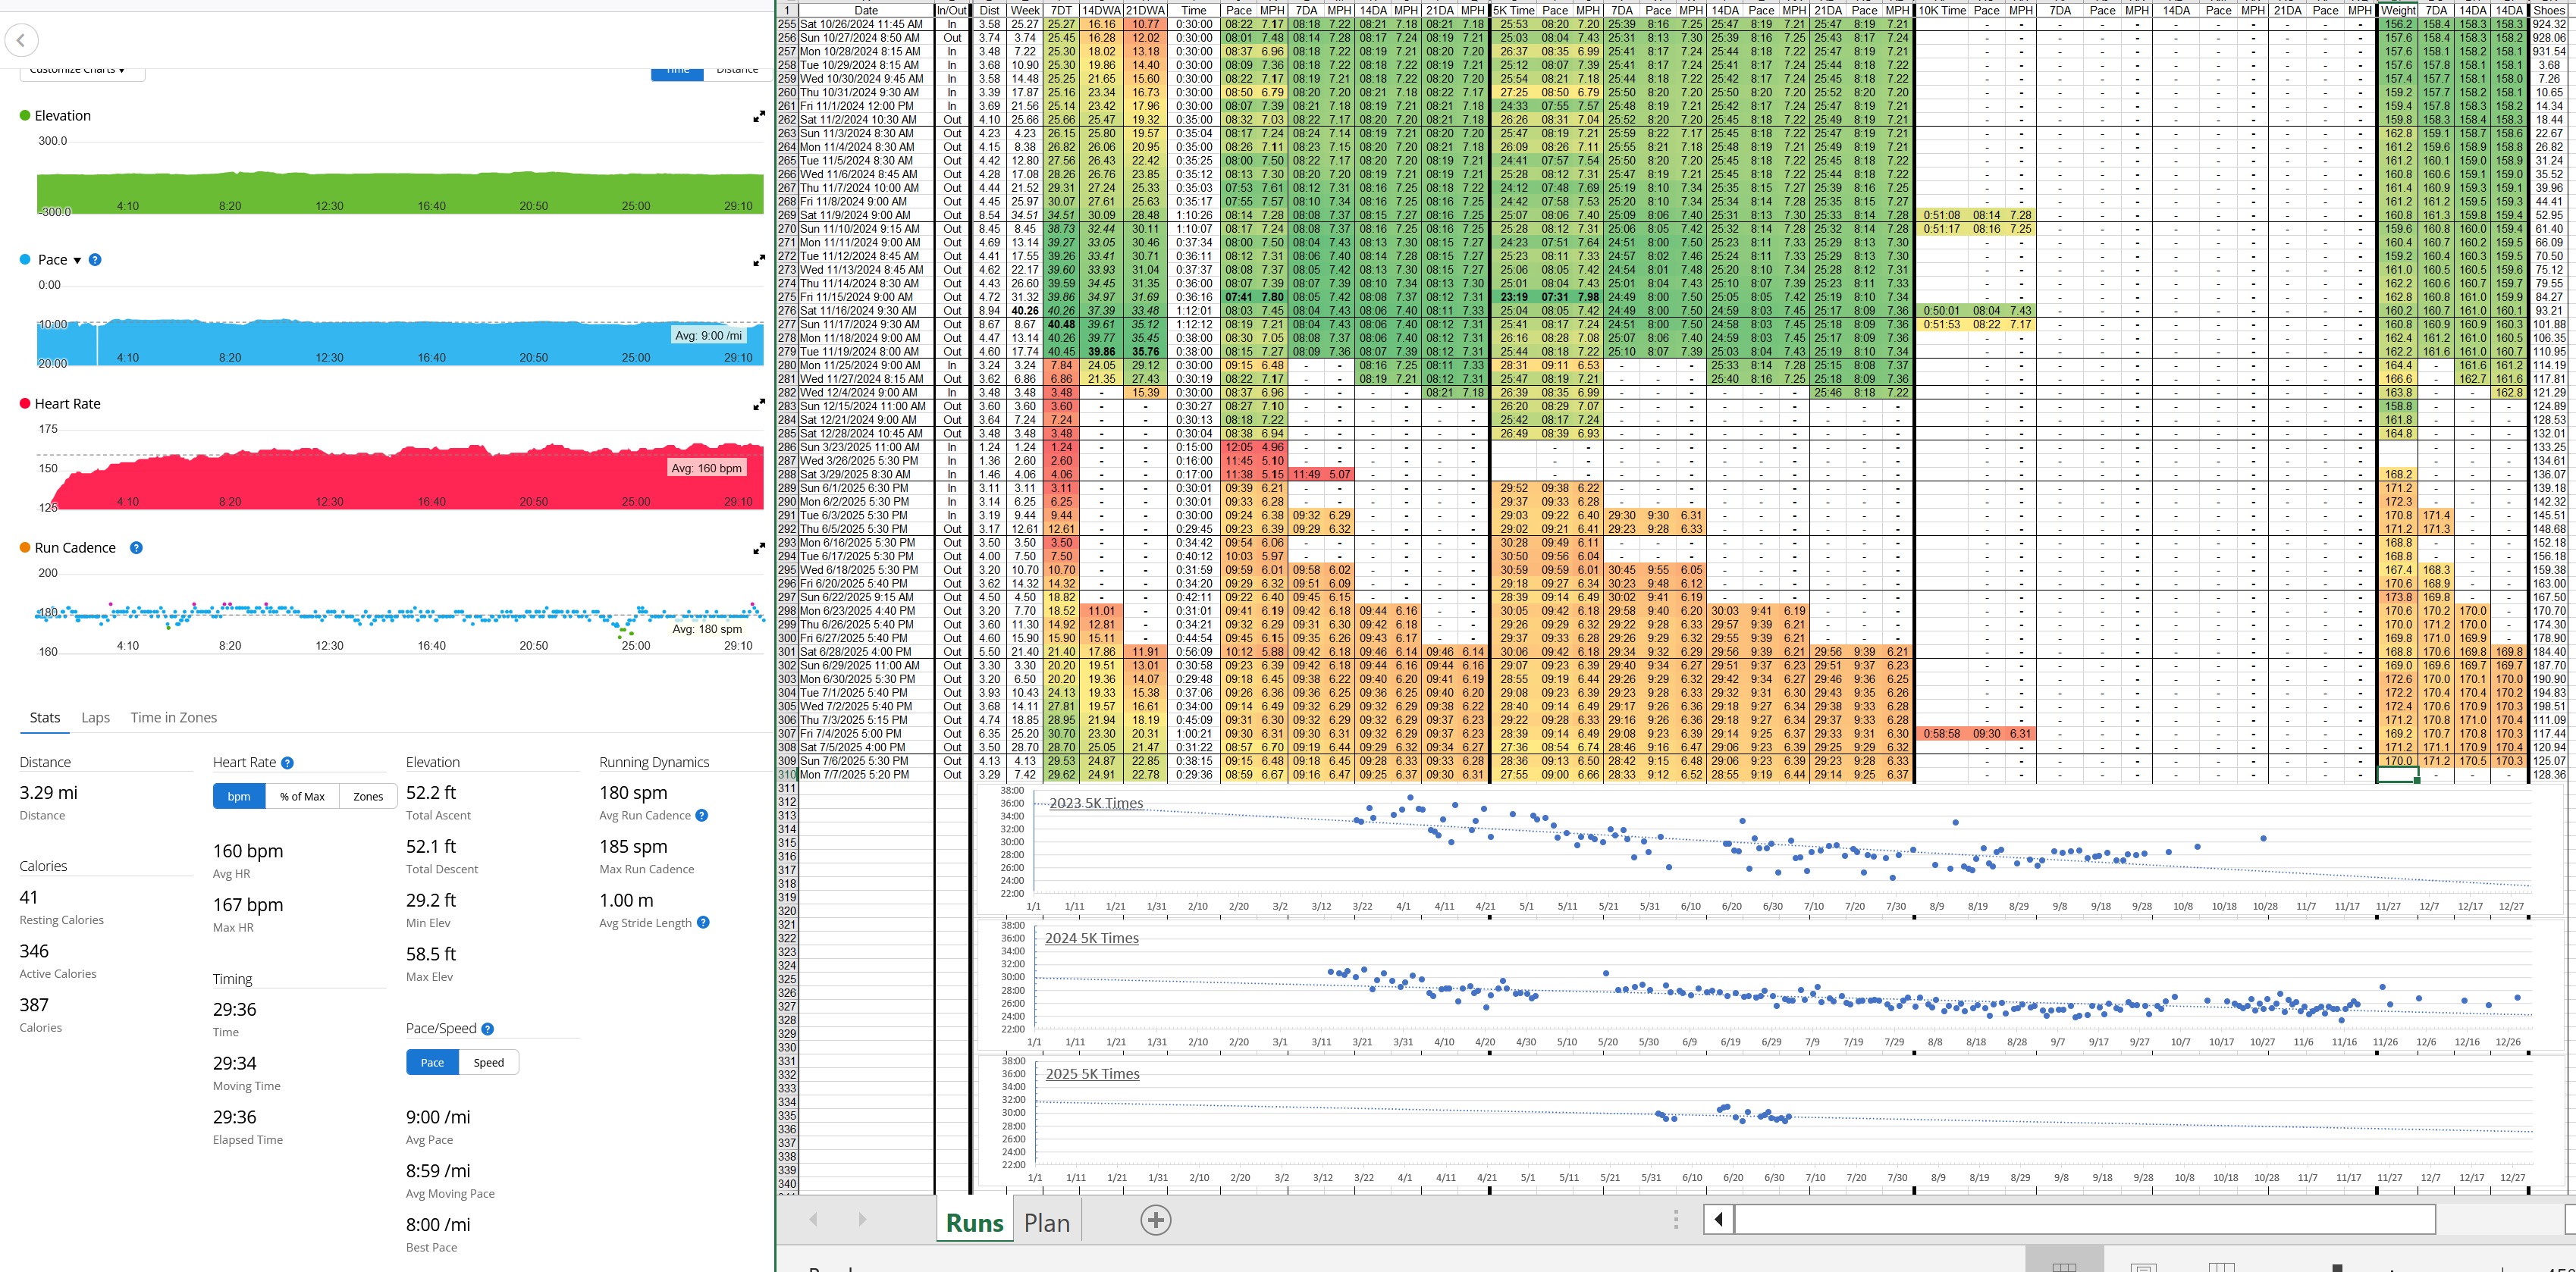Expand the Run Cadence chart to full screen

[759, 549]
